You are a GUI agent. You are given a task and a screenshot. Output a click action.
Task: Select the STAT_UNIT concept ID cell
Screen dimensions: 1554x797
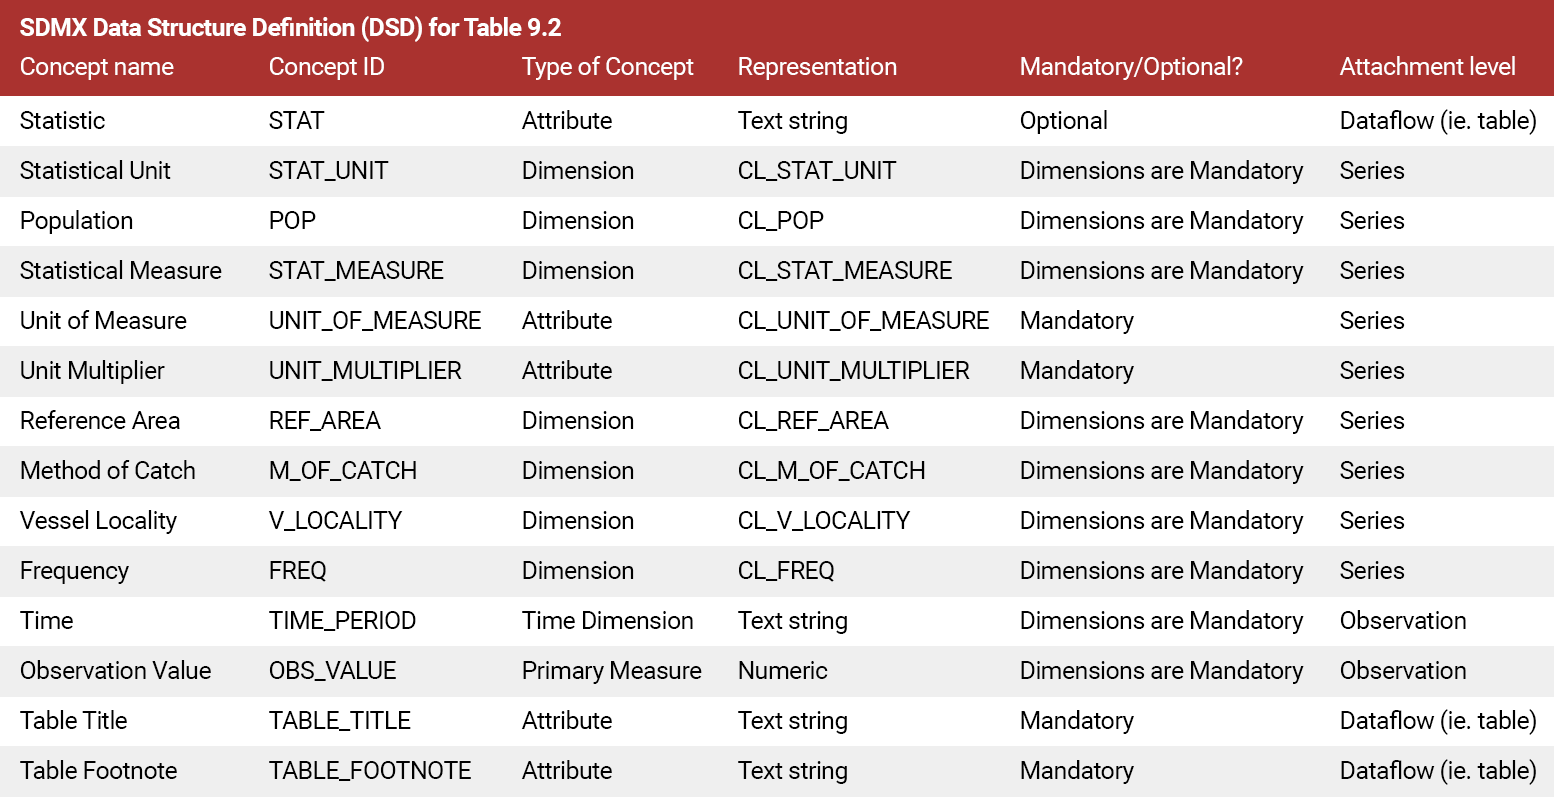328,171
